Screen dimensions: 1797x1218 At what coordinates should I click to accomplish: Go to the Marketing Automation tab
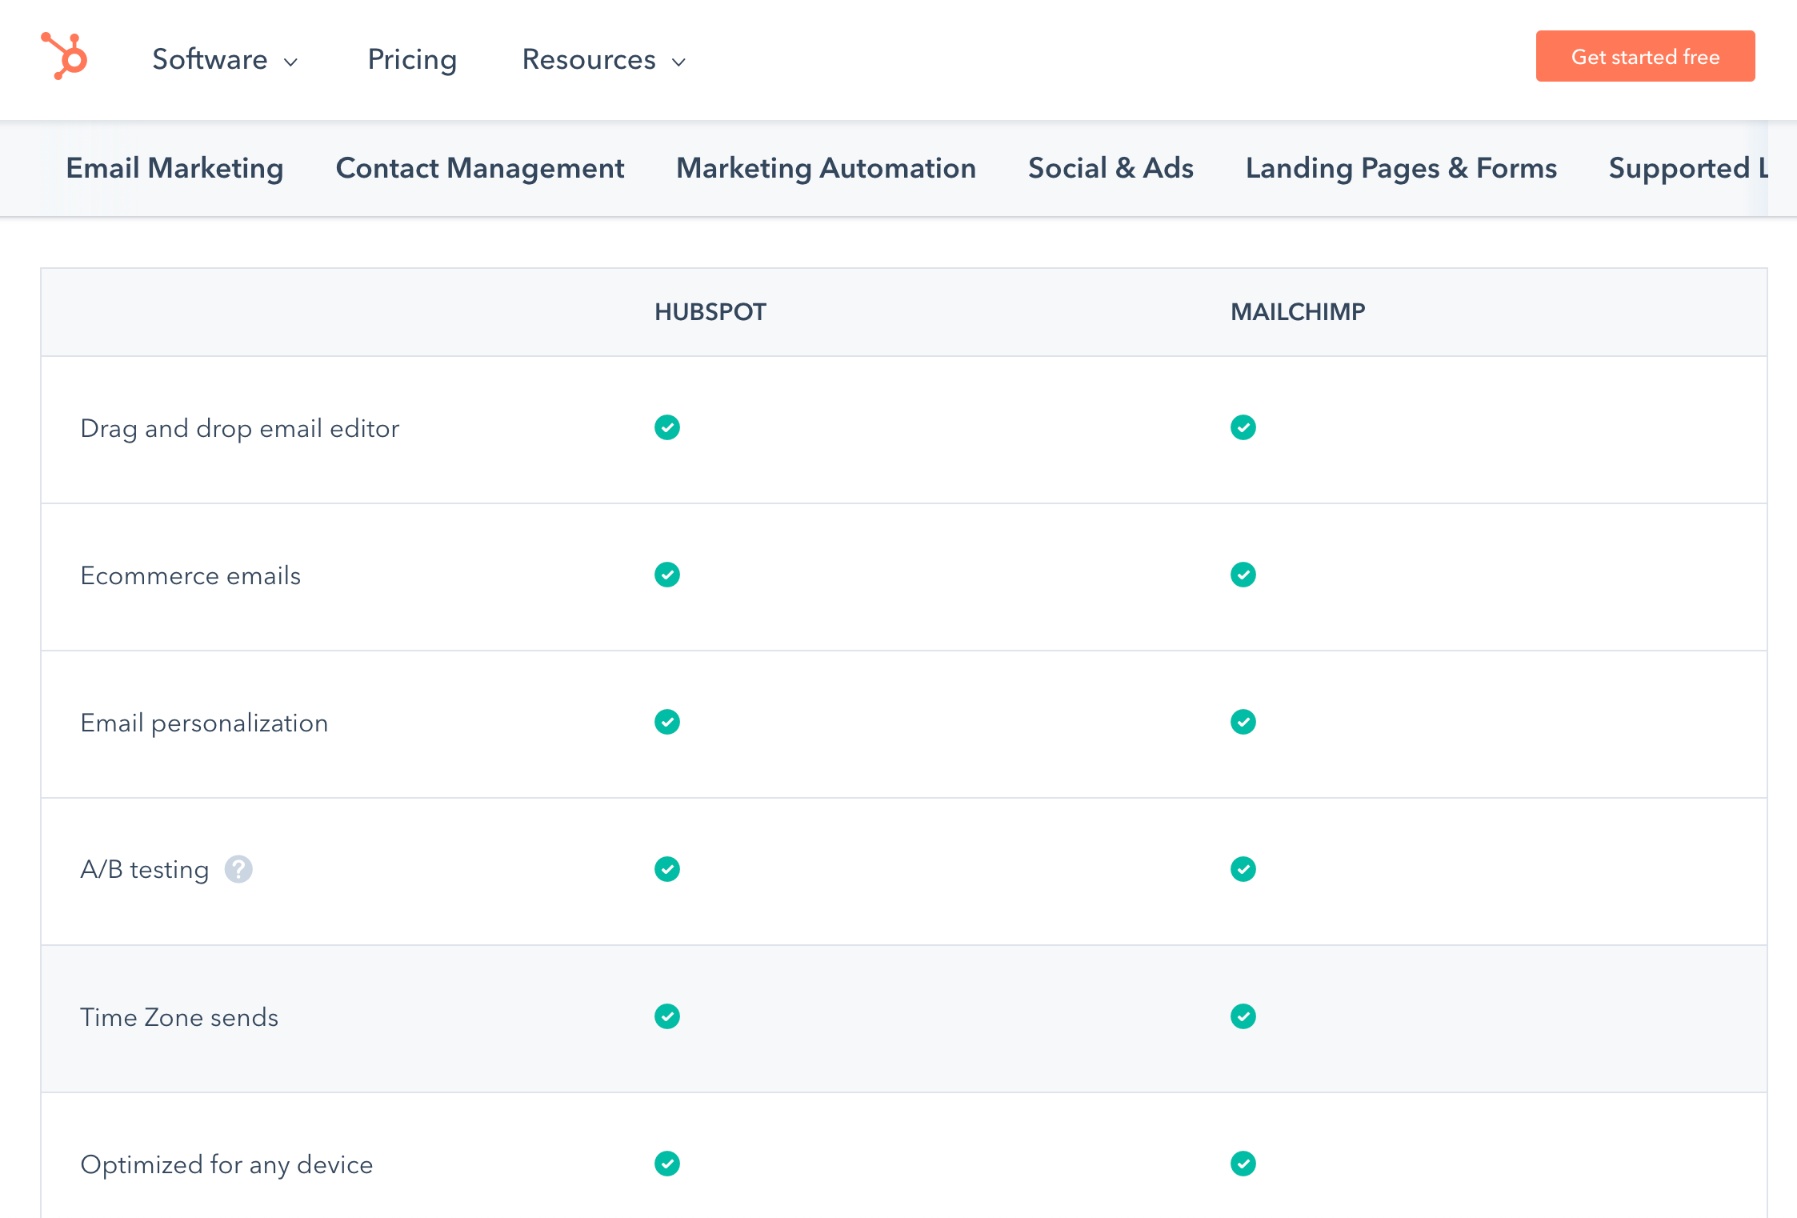pos(826,168)
